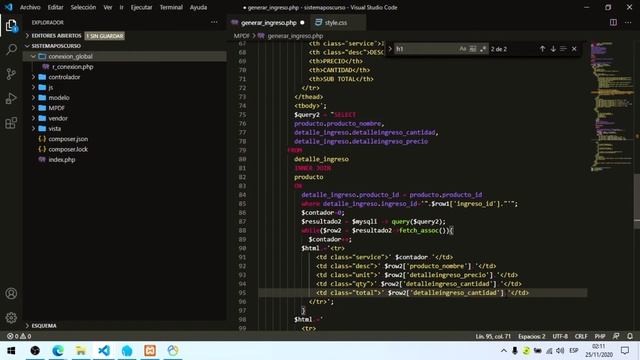Open the Terminal menu
The height and width of the screenshot is (360, 640).
171,7
